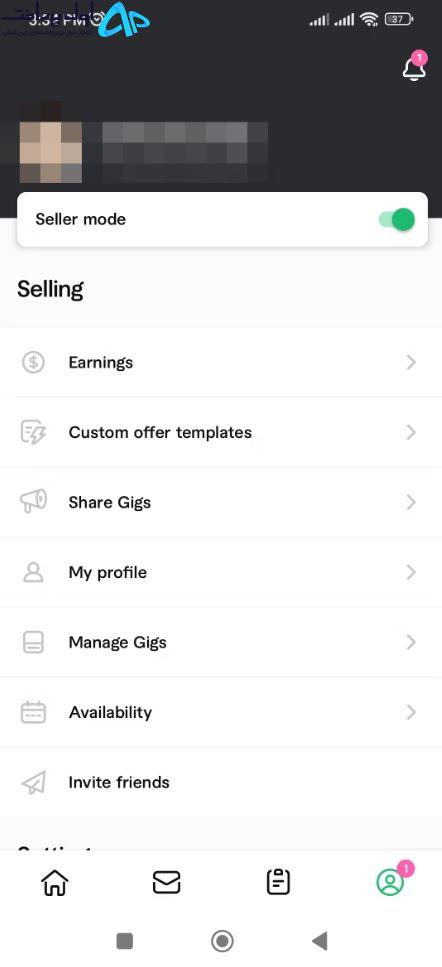
Task: Tap the Manage Gigs card icon
Action: point(33,642)
